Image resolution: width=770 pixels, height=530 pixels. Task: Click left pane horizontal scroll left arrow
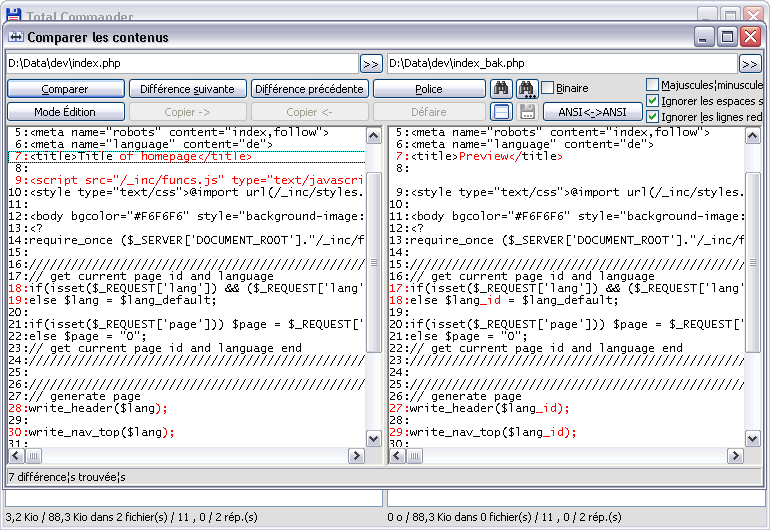[x=16, y=456]
